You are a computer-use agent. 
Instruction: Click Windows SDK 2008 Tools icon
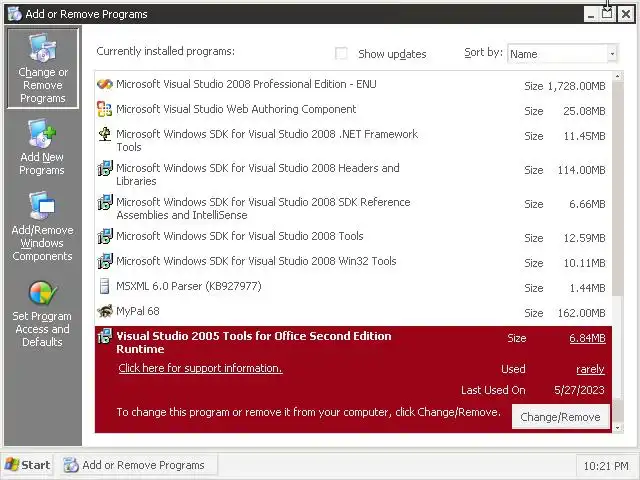pyautogui.click(x=105, y=236)
